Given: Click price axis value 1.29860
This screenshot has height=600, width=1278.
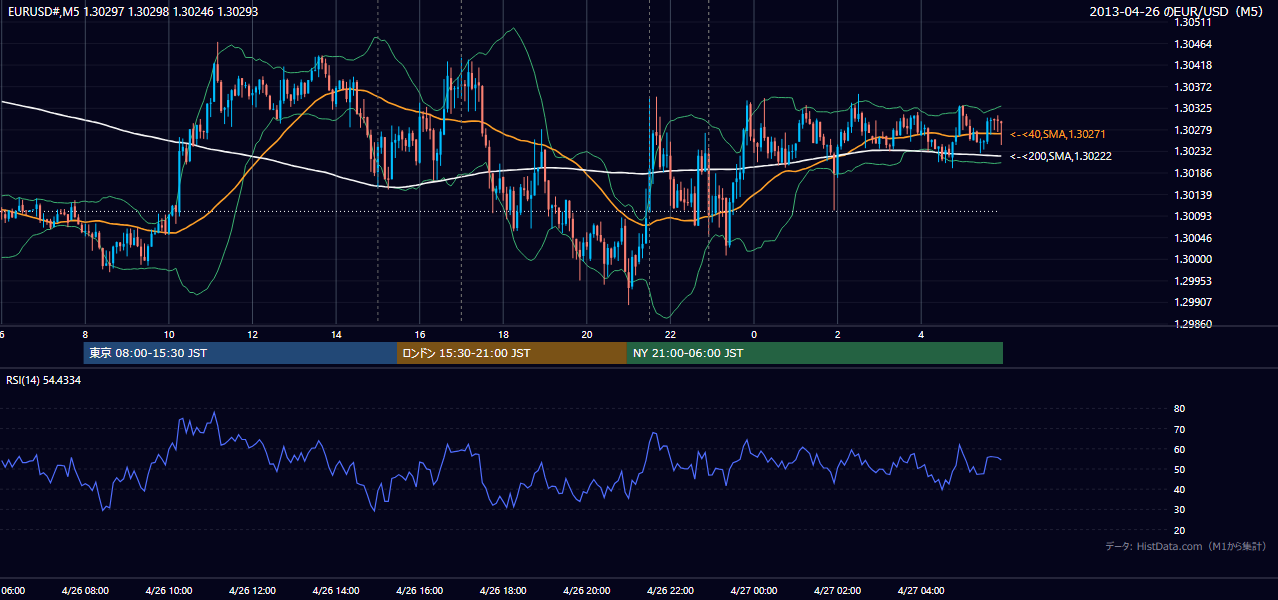Looking at the screenshot, I should (1194, 324).
